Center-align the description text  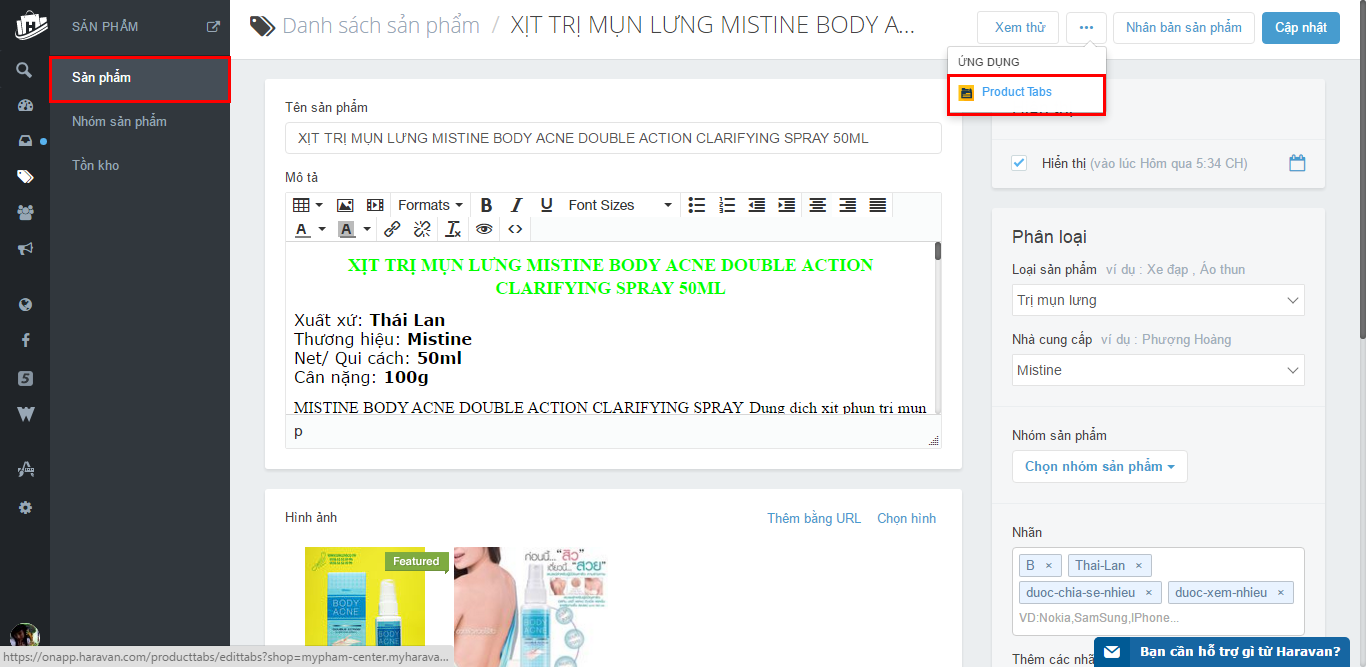coord(818,205)
